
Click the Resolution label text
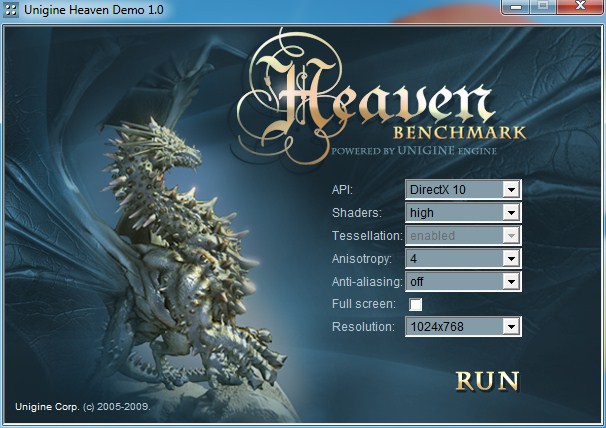pyautogui.click(x=363, y=327)
